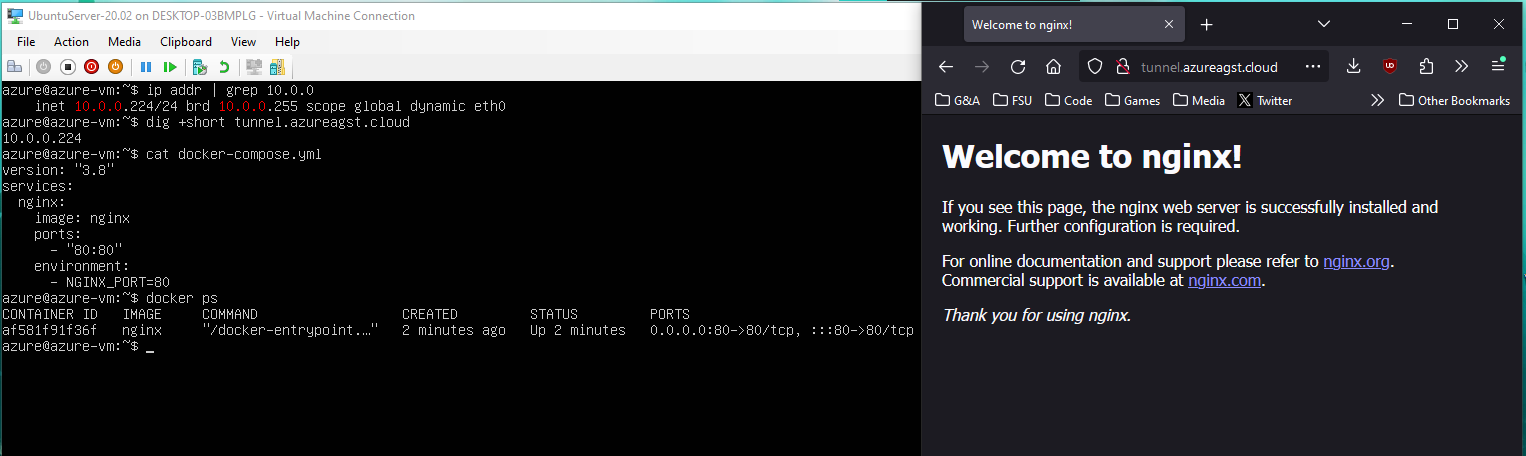Image resolution: width=1526 pixels, height=456 pixels.
Task: Click the greyed-out Start power icon in VM toolbar
Action: point(44,67)
